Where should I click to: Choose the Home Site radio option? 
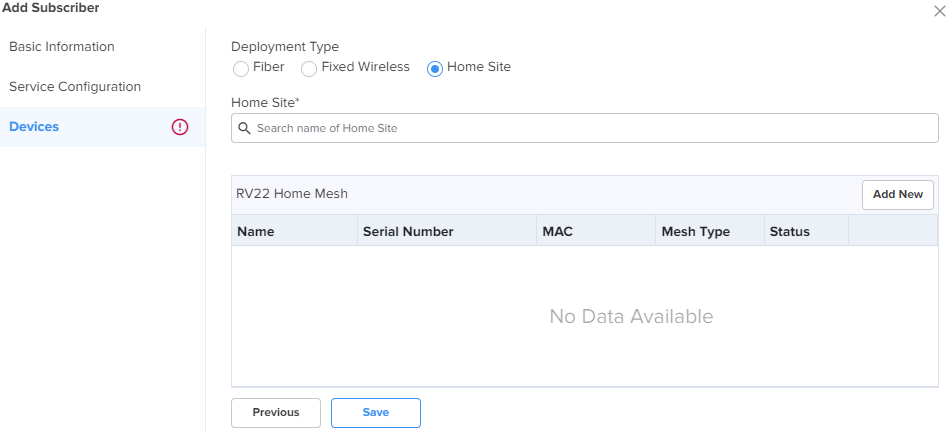434,68
